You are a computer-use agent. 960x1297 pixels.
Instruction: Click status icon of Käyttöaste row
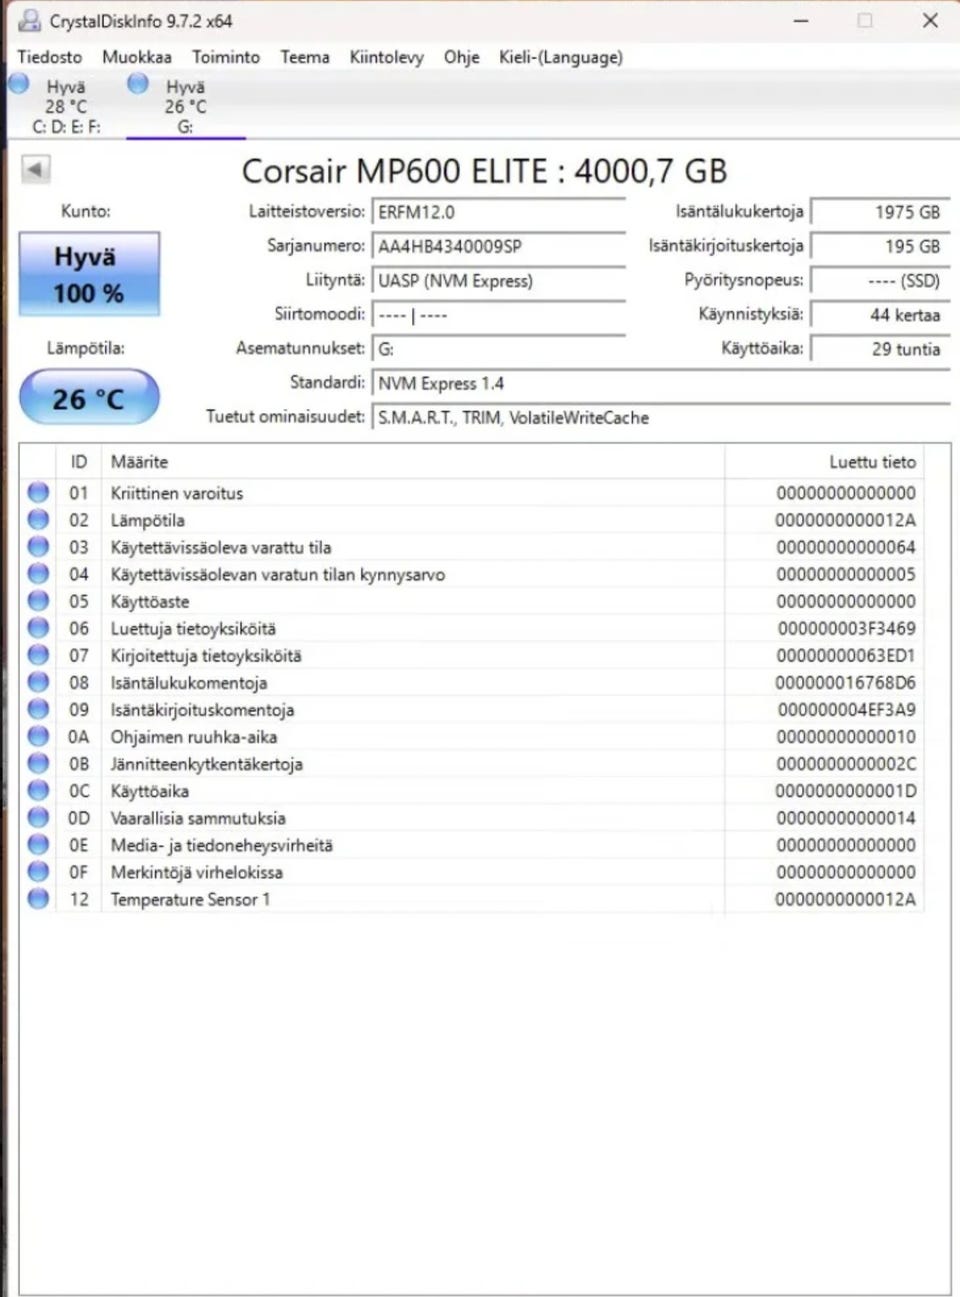(38, 600)
